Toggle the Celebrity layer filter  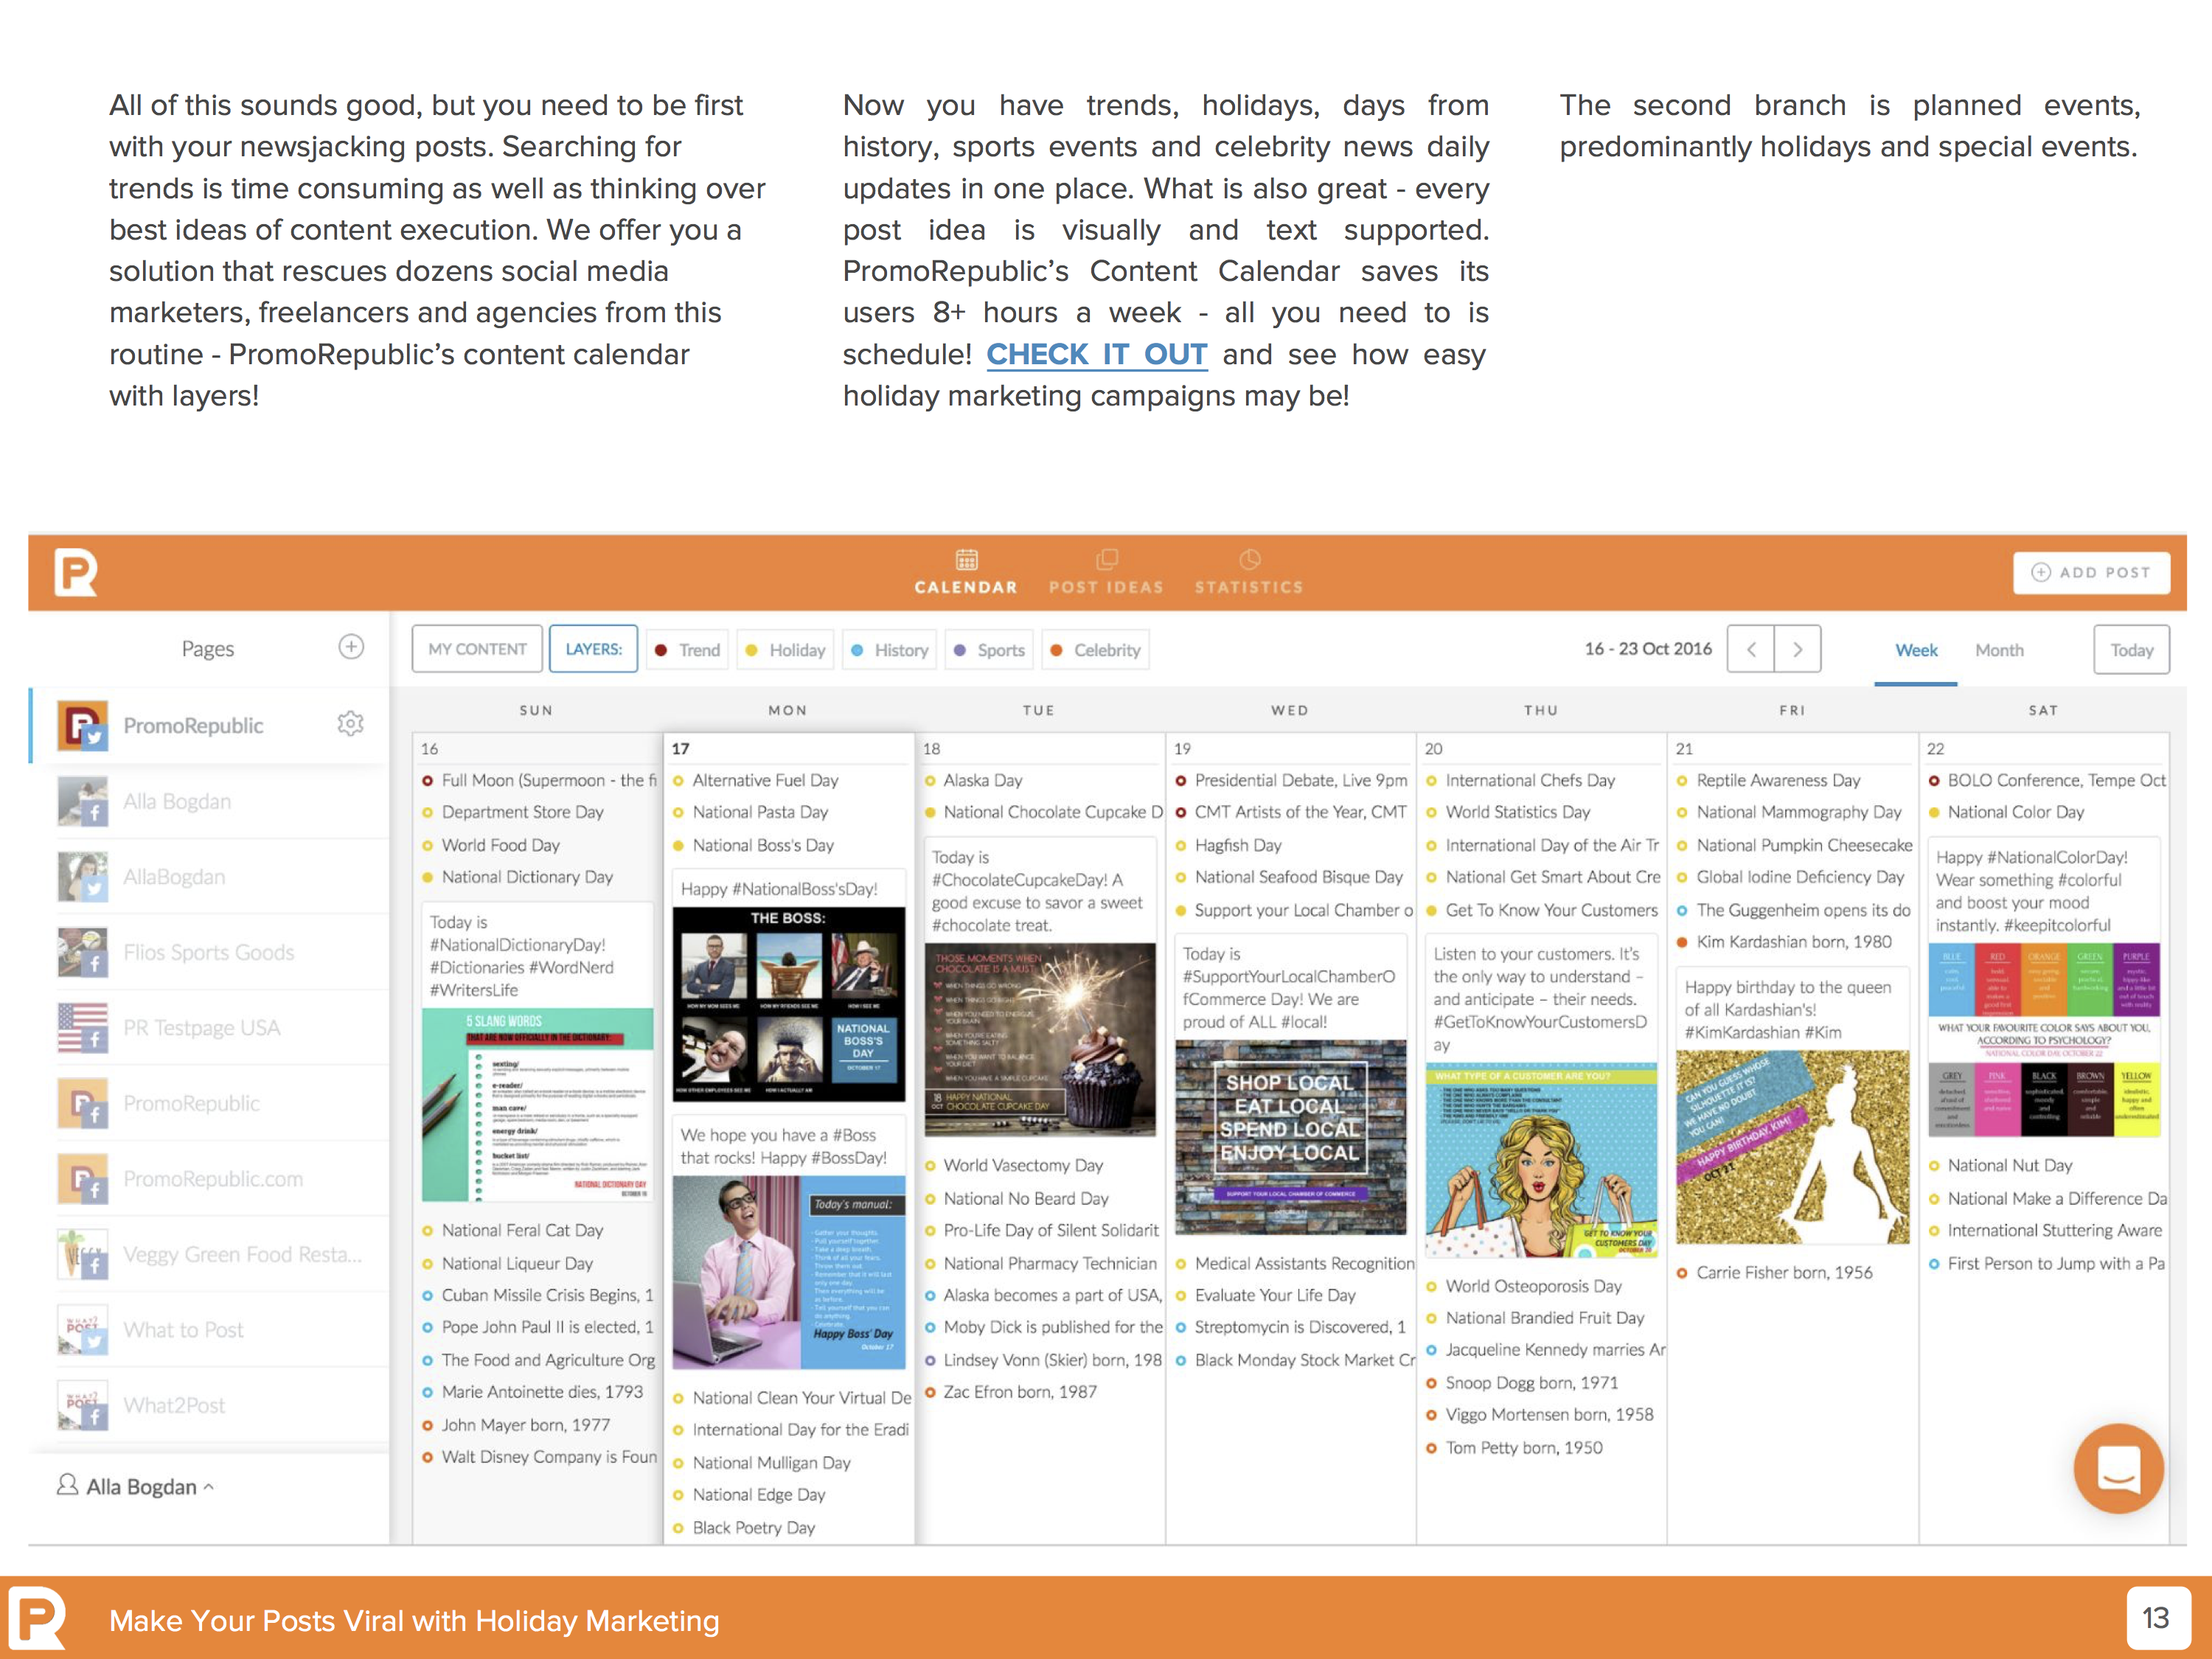(x=1095, y=650)
